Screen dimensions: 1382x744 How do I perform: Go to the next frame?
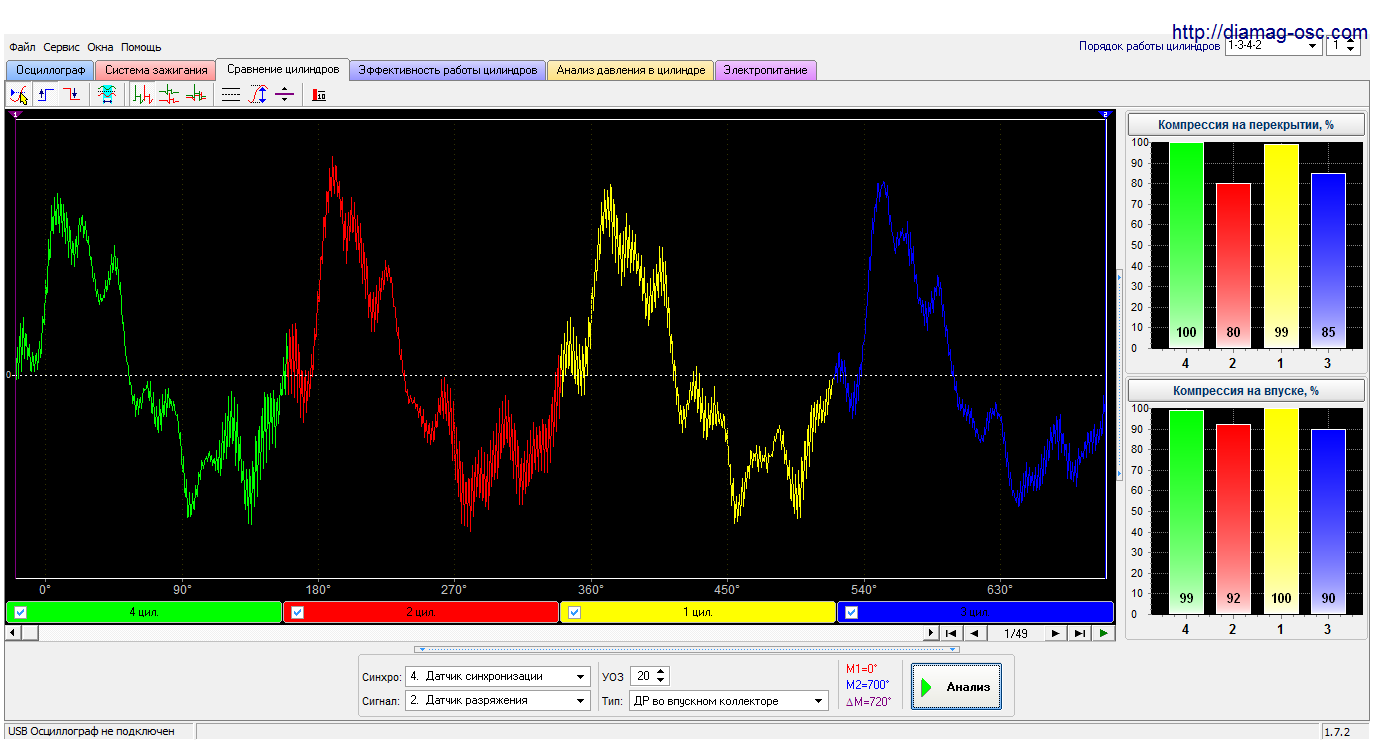(1056, 633)
